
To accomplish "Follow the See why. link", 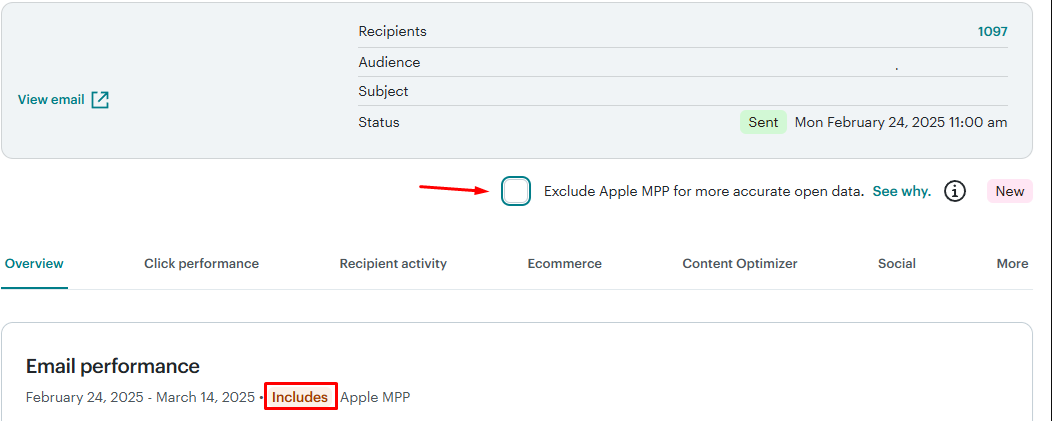I will coord(902,191).
